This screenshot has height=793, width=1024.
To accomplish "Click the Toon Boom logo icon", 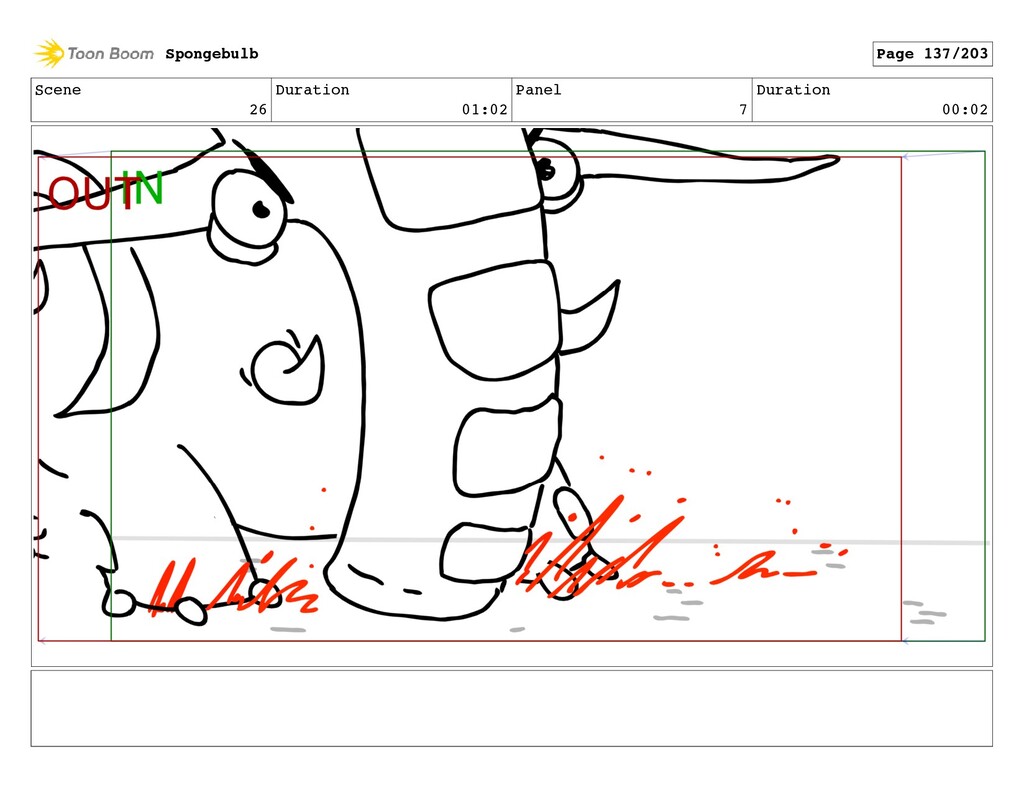I will click(49, 54).
